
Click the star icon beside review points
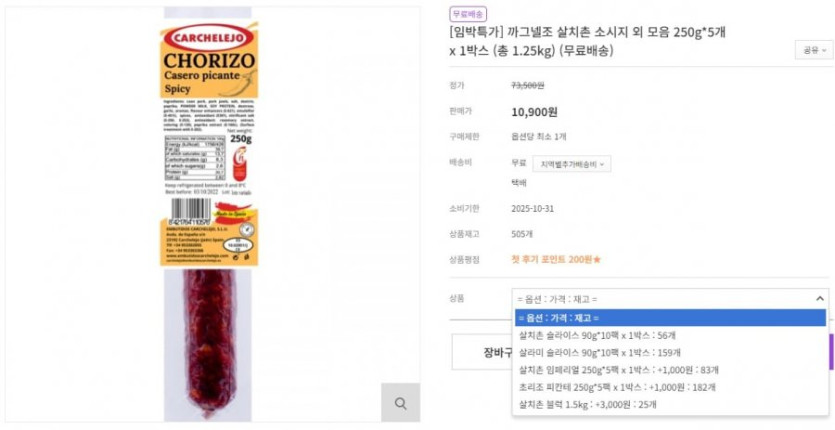click(597, 259)
